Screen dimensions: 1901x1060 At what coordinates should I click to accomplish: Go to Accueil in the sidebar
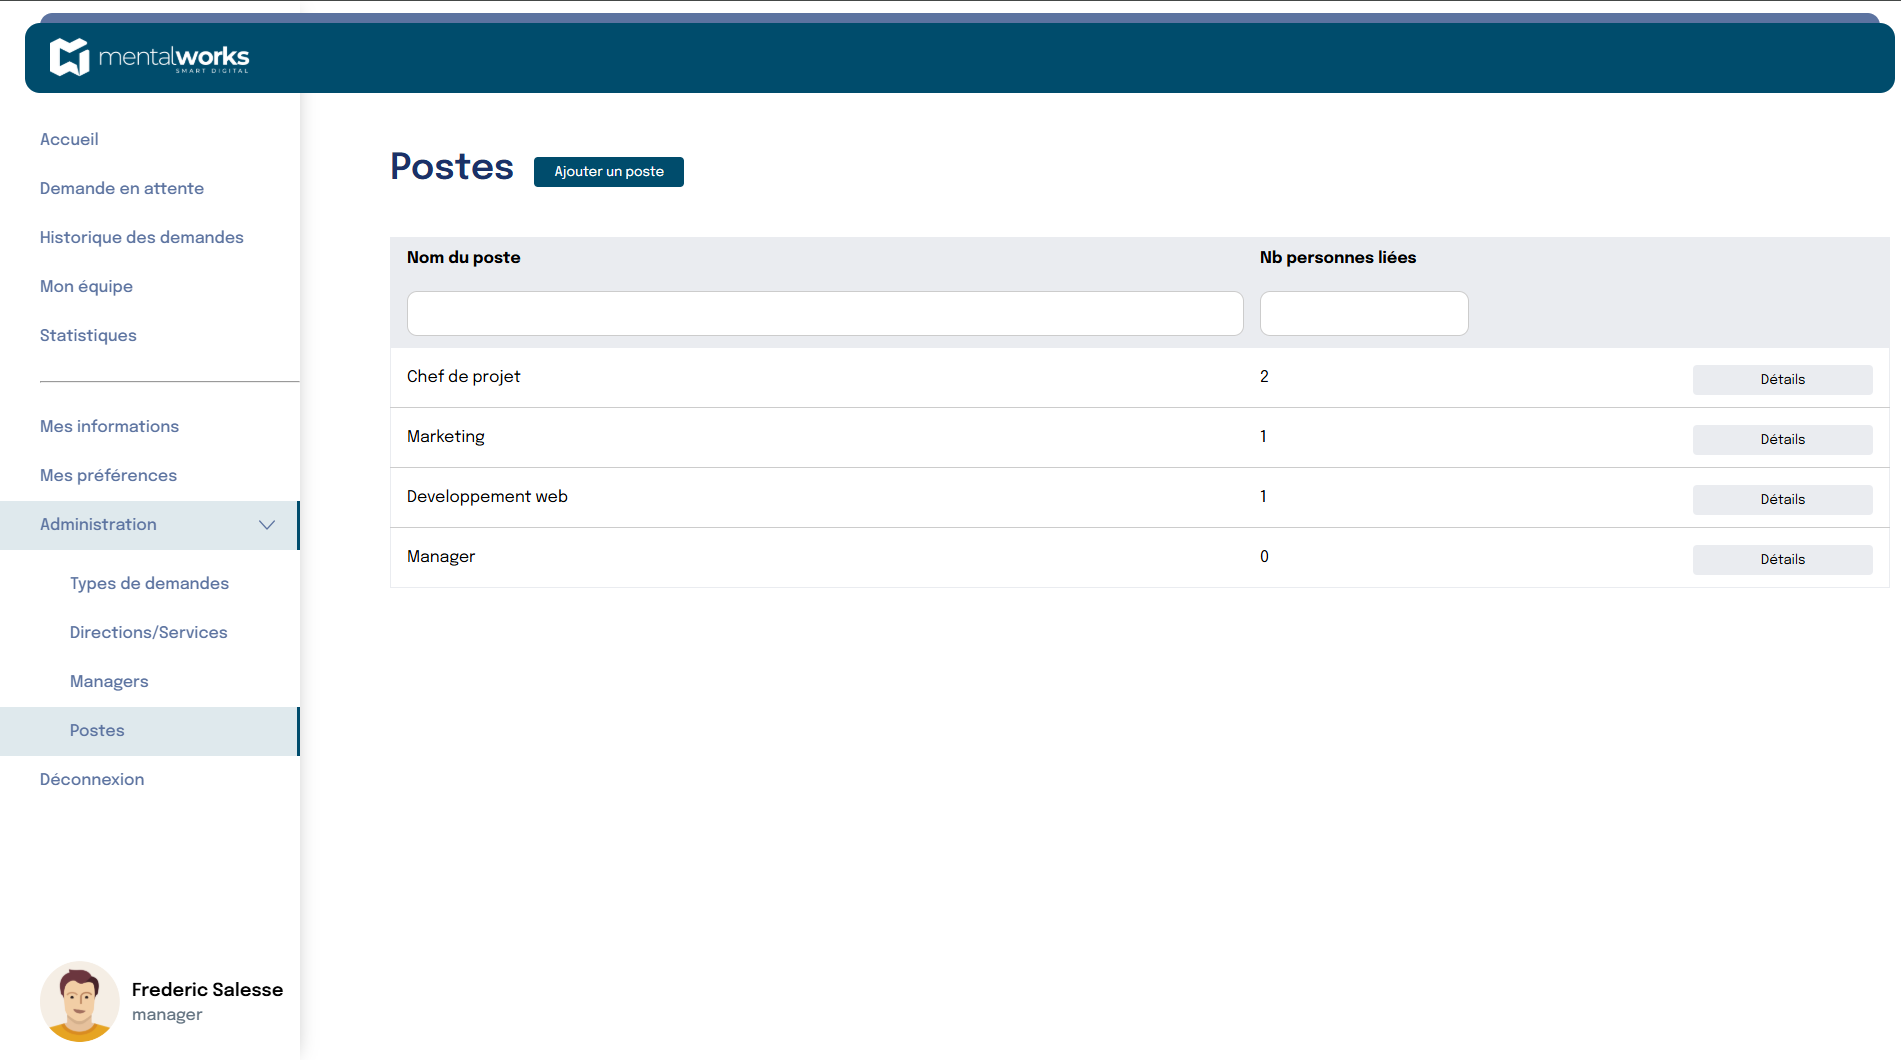[69, 140]
